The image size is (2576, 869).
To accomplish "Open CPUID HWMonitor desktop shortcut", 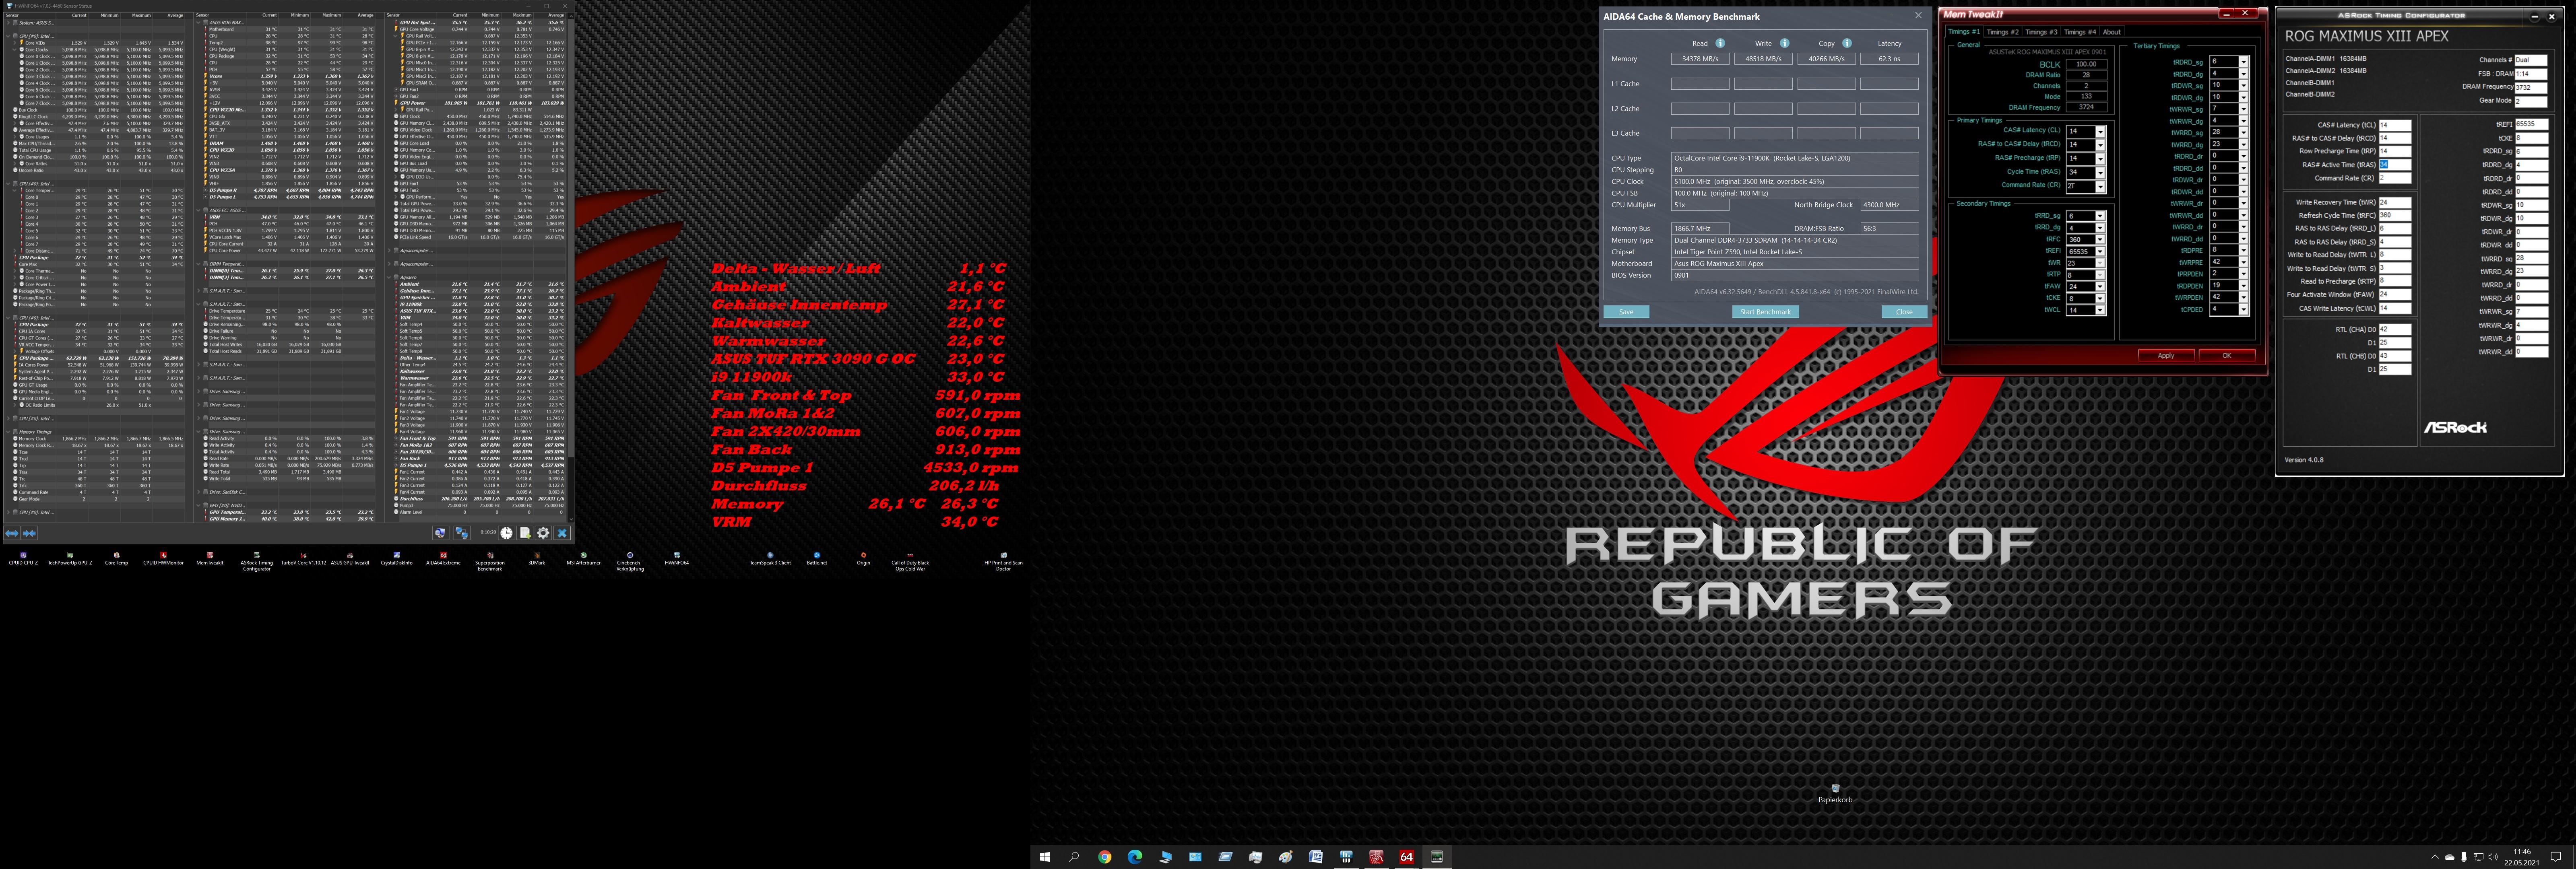I will tap(163, 558).
